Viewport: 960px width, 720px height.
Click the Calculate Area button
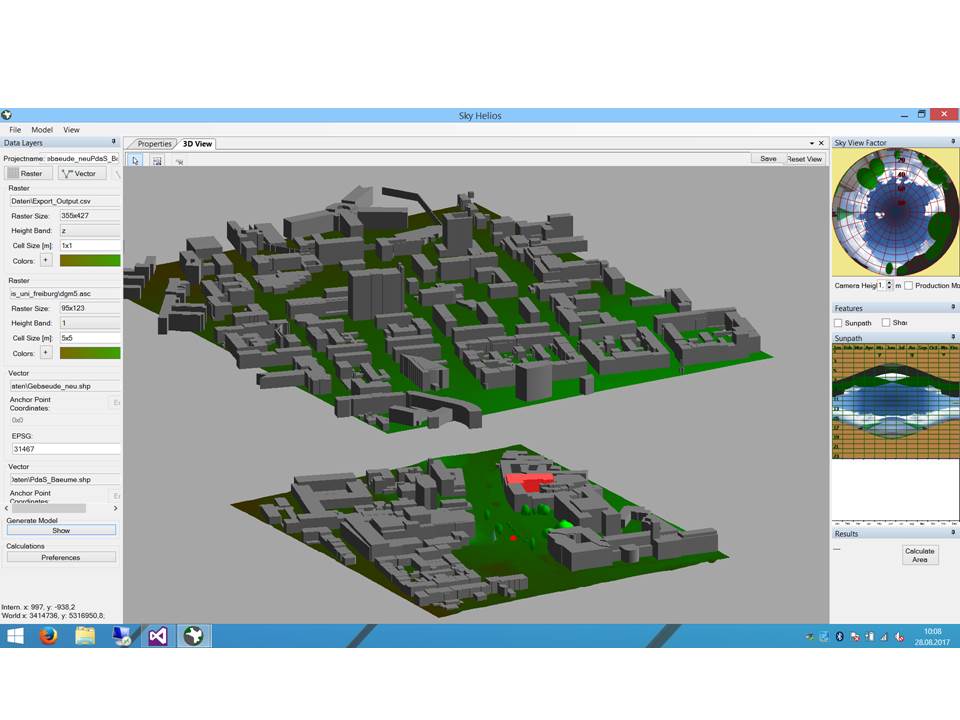pos(919,555)
